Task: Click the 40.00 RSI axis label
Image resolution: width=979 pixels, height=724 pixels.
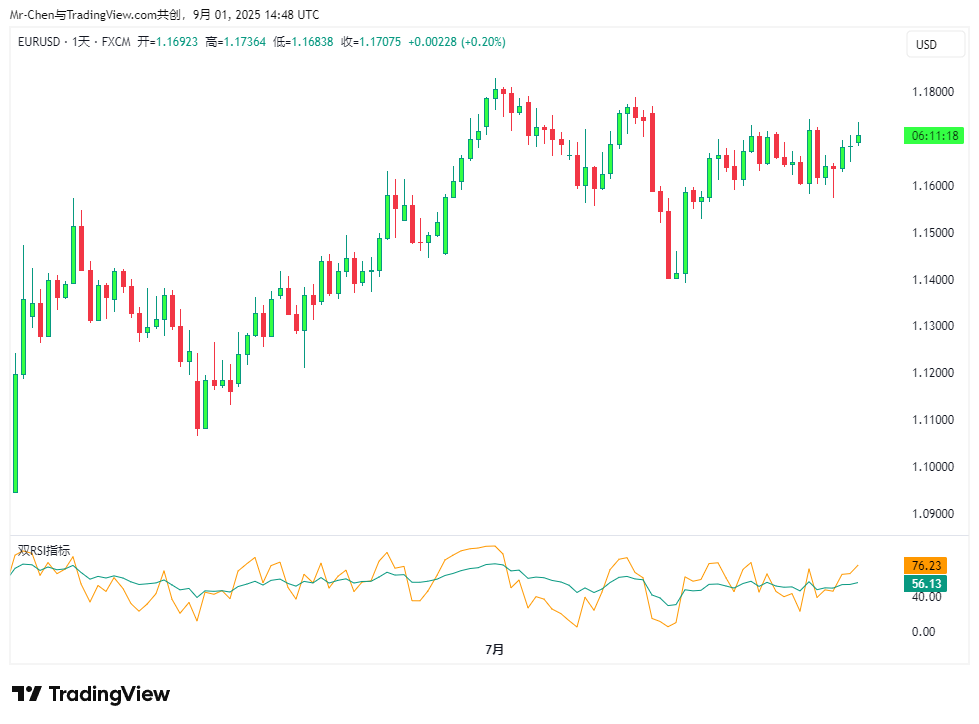Action: (x=927, y=597)
